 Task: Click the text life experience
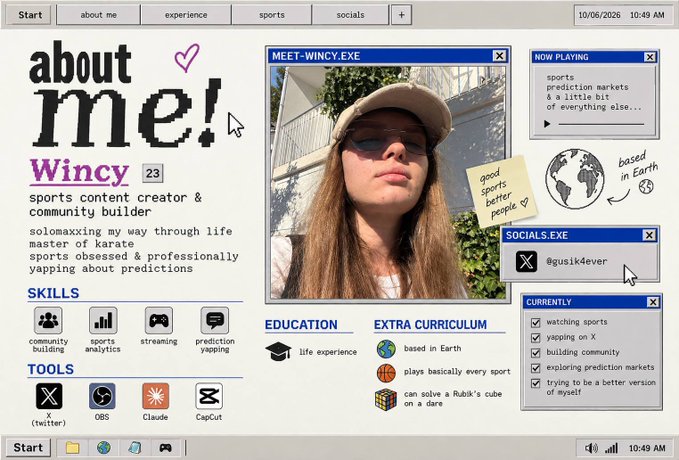click(x=328, y=352)
